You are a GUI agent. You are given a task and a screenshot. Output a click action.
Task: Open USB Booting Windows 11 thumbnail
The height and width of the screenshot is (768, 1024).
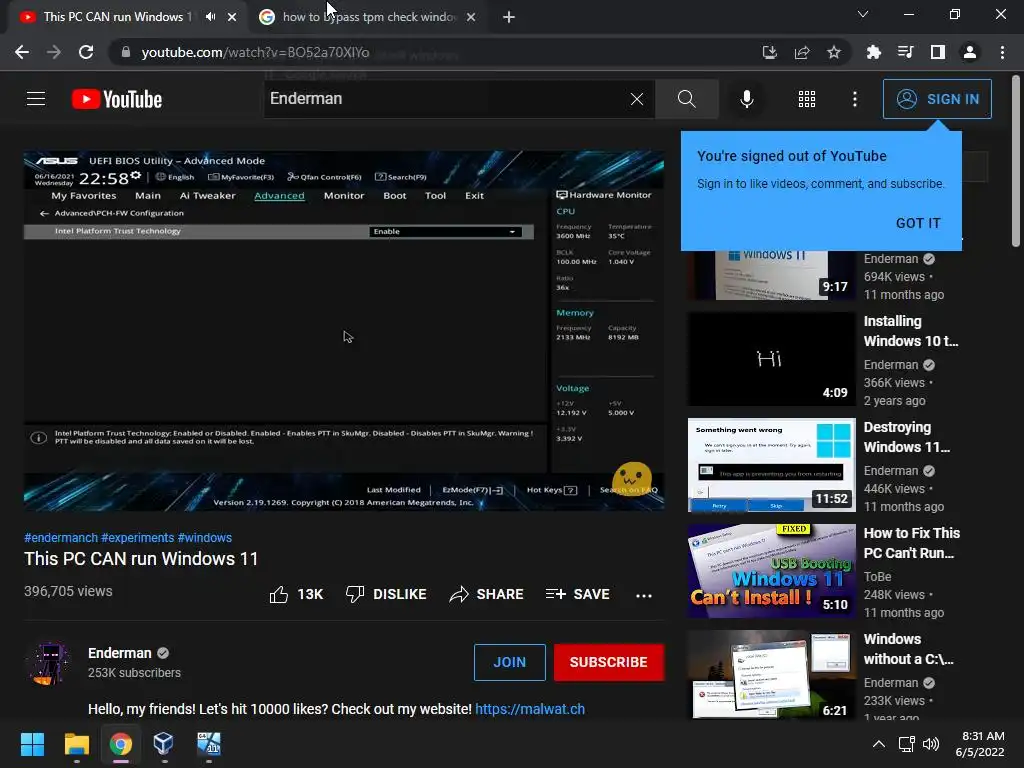[771, 571]
